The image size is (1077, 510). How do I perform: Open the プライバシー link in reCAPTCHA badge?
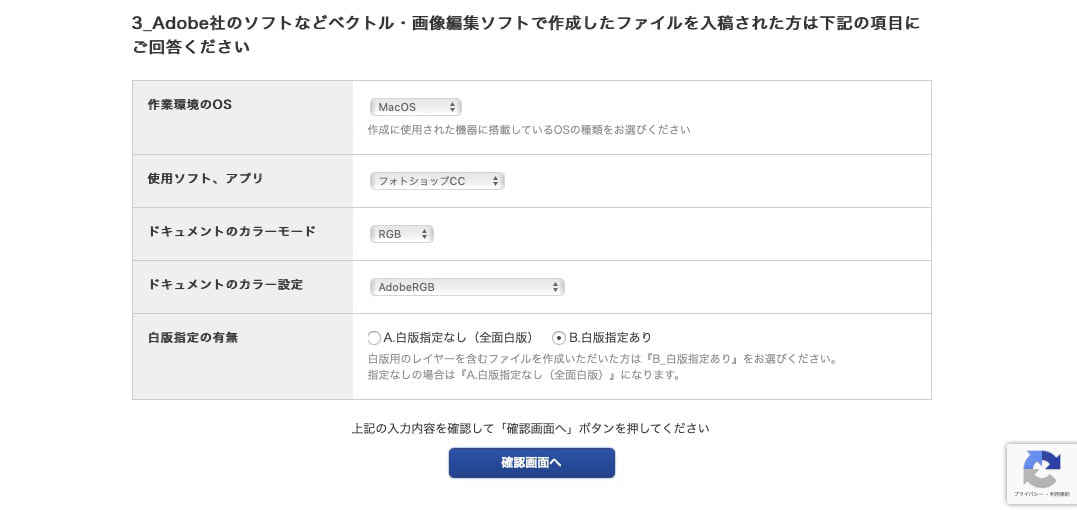point(1024,493)
